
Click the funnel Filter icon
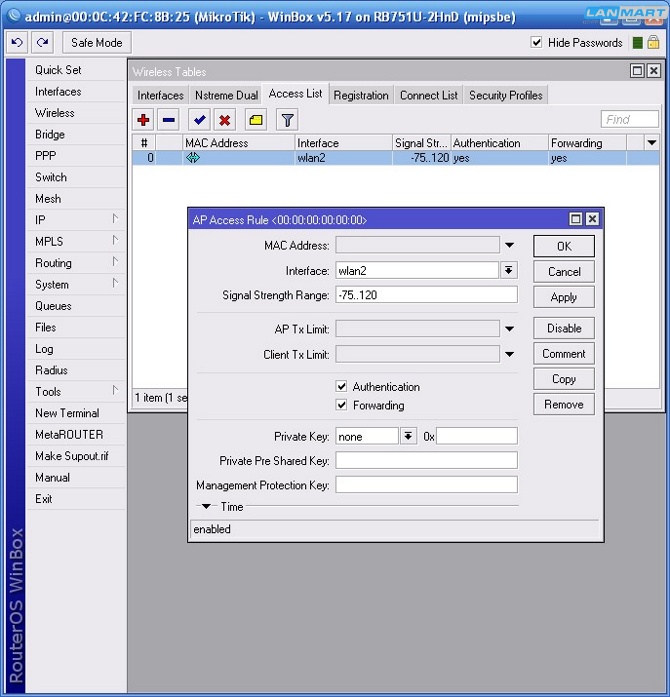[287, 120]
